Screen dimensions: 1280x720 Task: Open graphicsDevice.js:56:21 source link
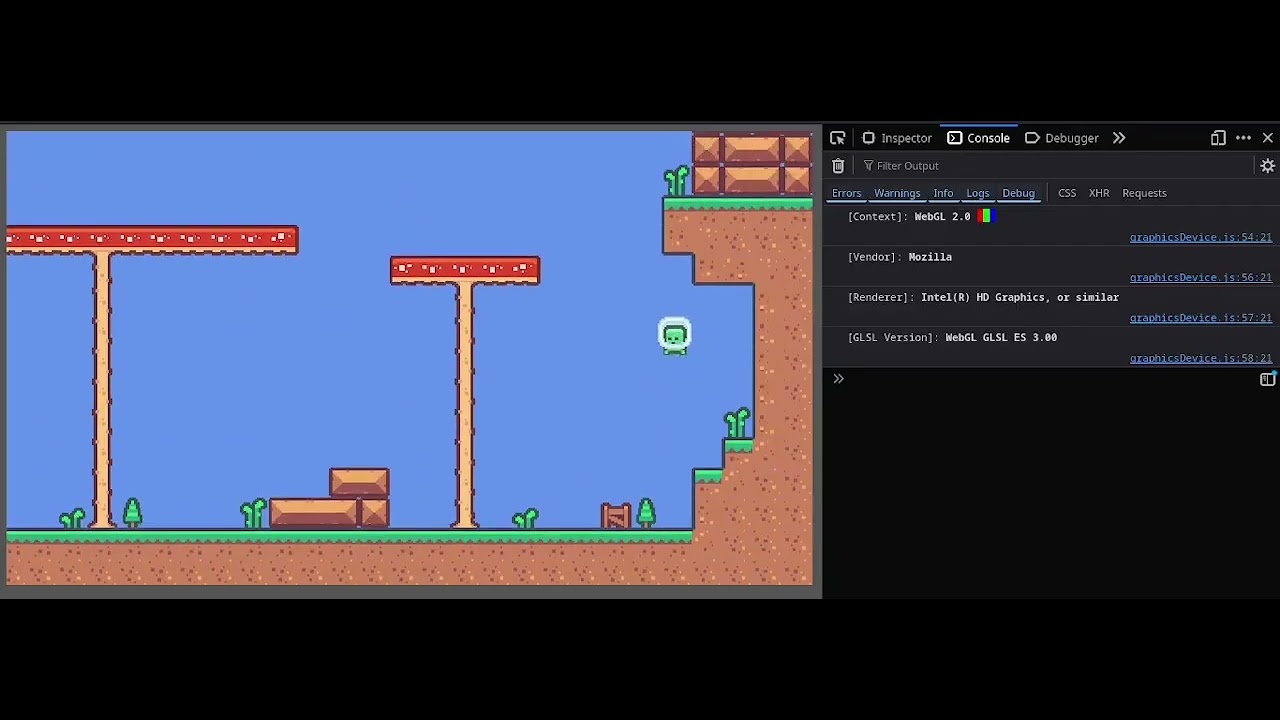click(x=1201, y=277)
